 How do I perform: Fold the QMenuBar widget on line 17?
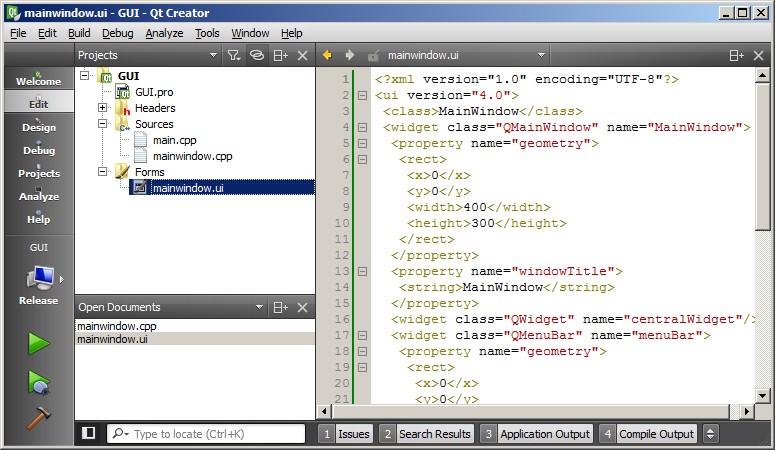(x=362, y=335)
